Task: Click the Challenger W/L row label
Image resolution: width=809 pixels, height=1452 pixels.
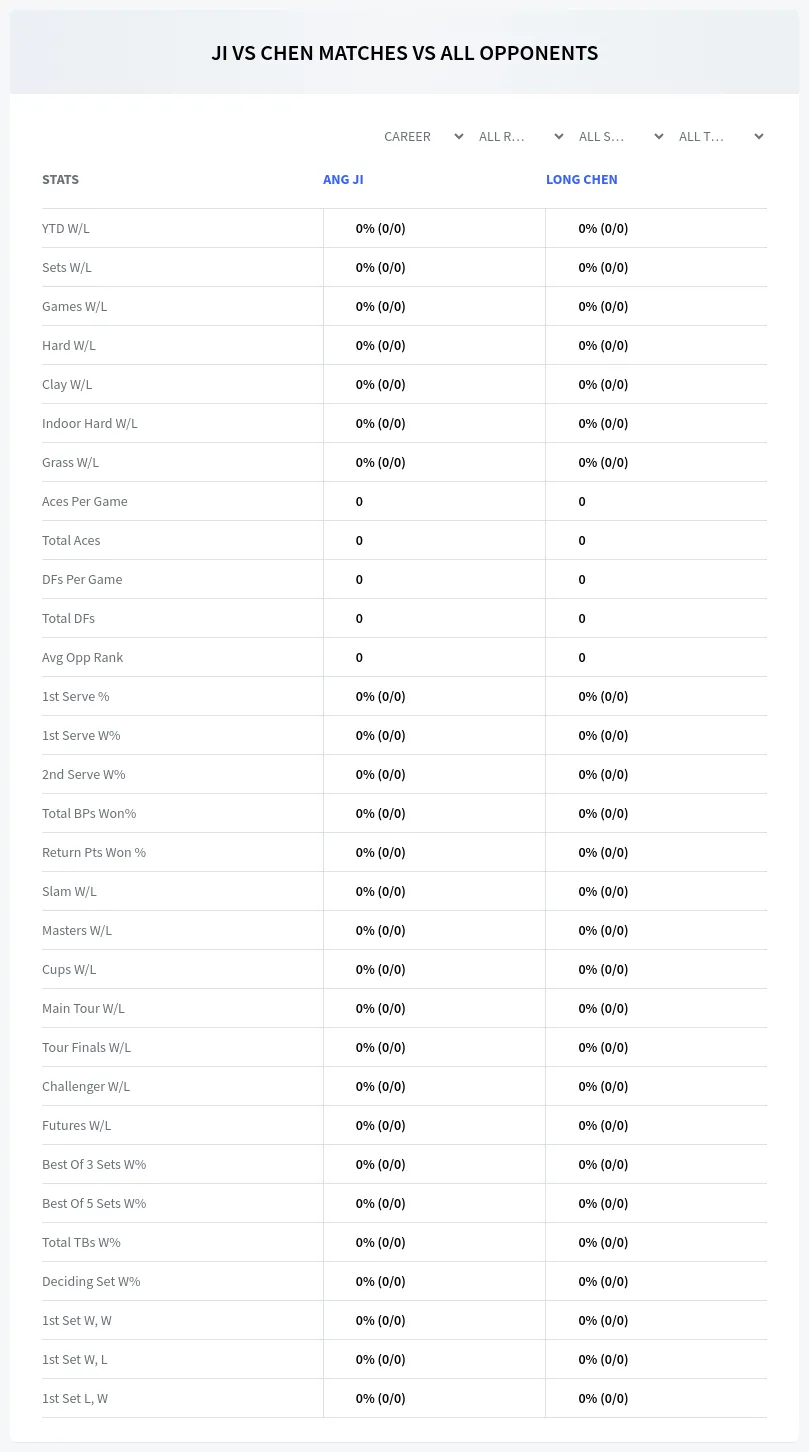Action: [86, 1086]
